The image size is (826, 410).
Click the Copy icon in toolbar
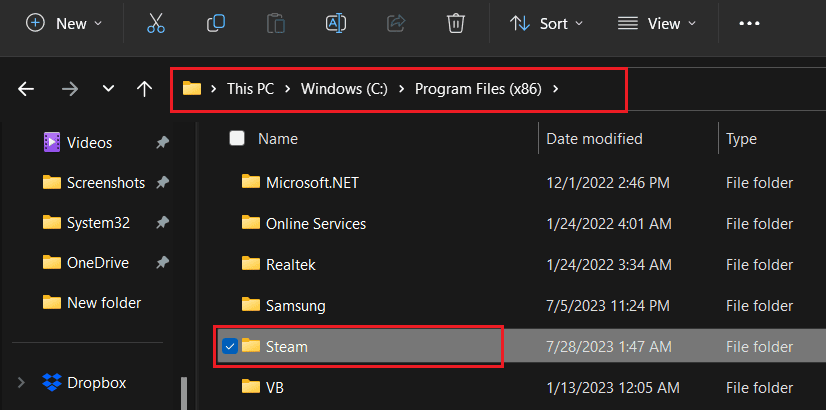[216, 23]
